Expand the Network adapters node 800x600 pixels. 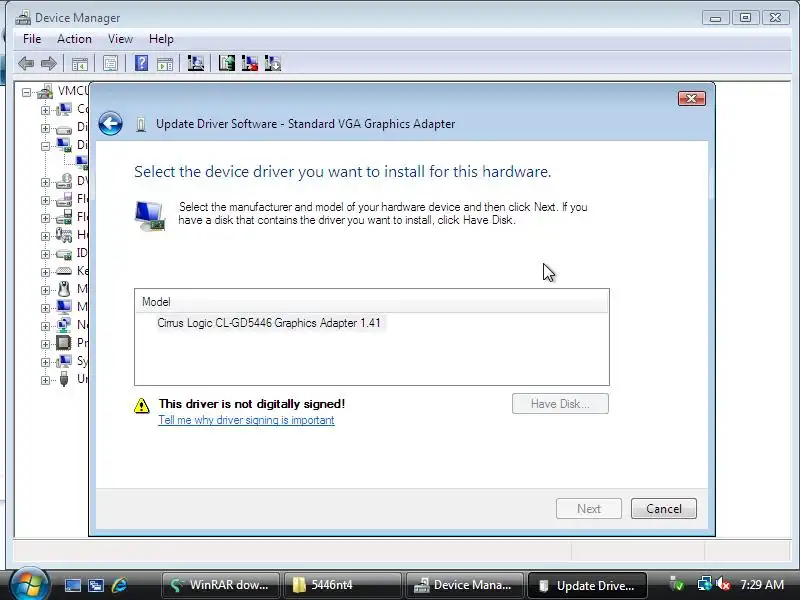pyautogui.click(x=45, y=326)
